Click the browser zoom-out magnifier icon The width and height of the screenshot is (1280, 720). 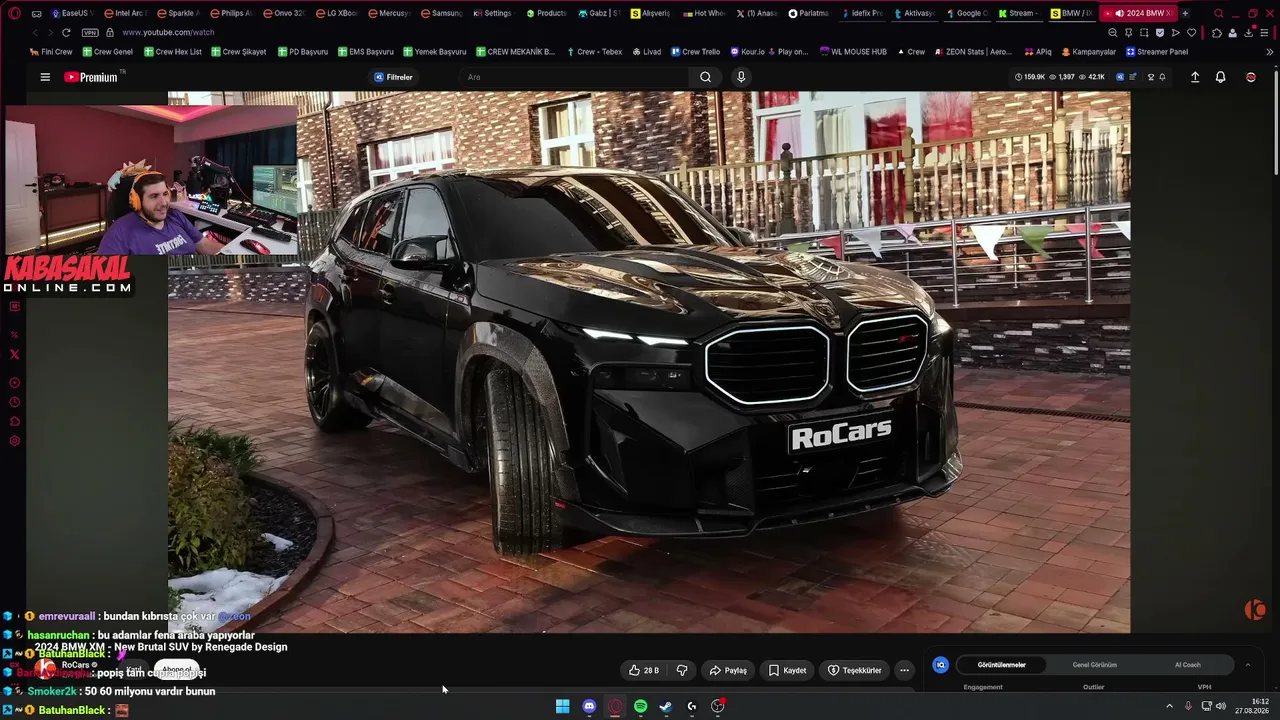tap(1113, 32)
